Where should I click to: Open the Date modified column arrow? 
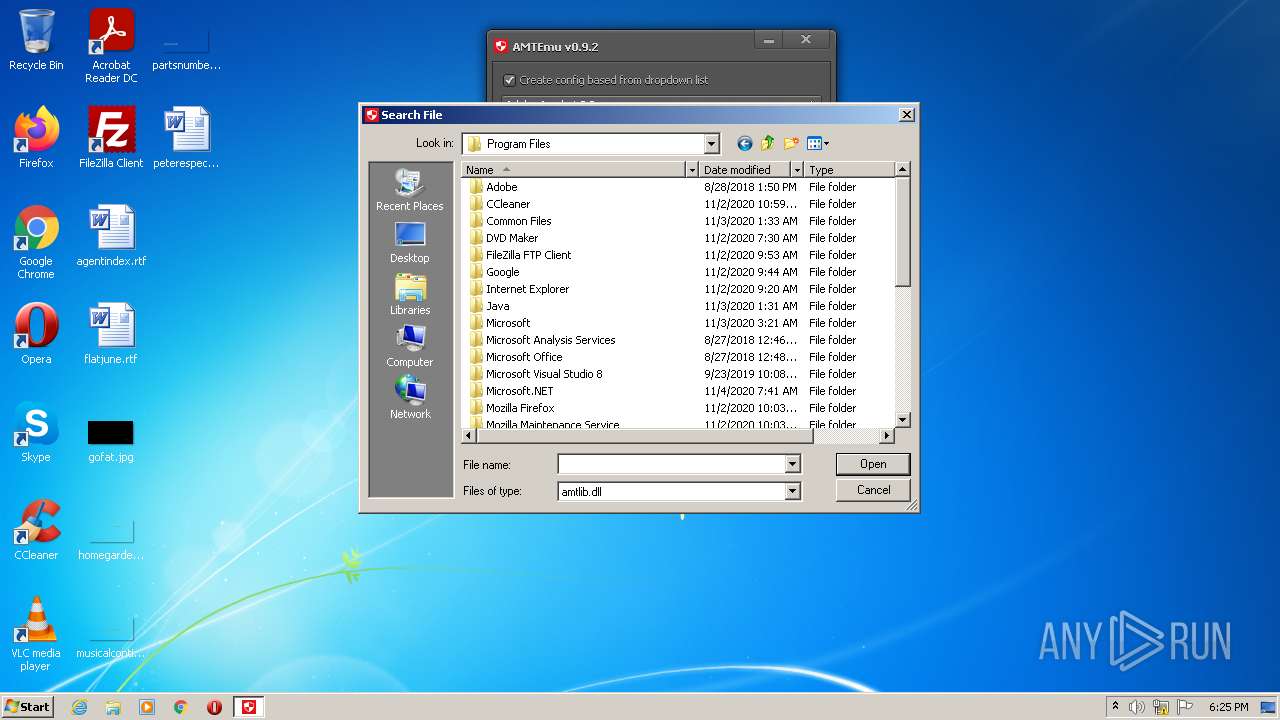coord(797,170)
